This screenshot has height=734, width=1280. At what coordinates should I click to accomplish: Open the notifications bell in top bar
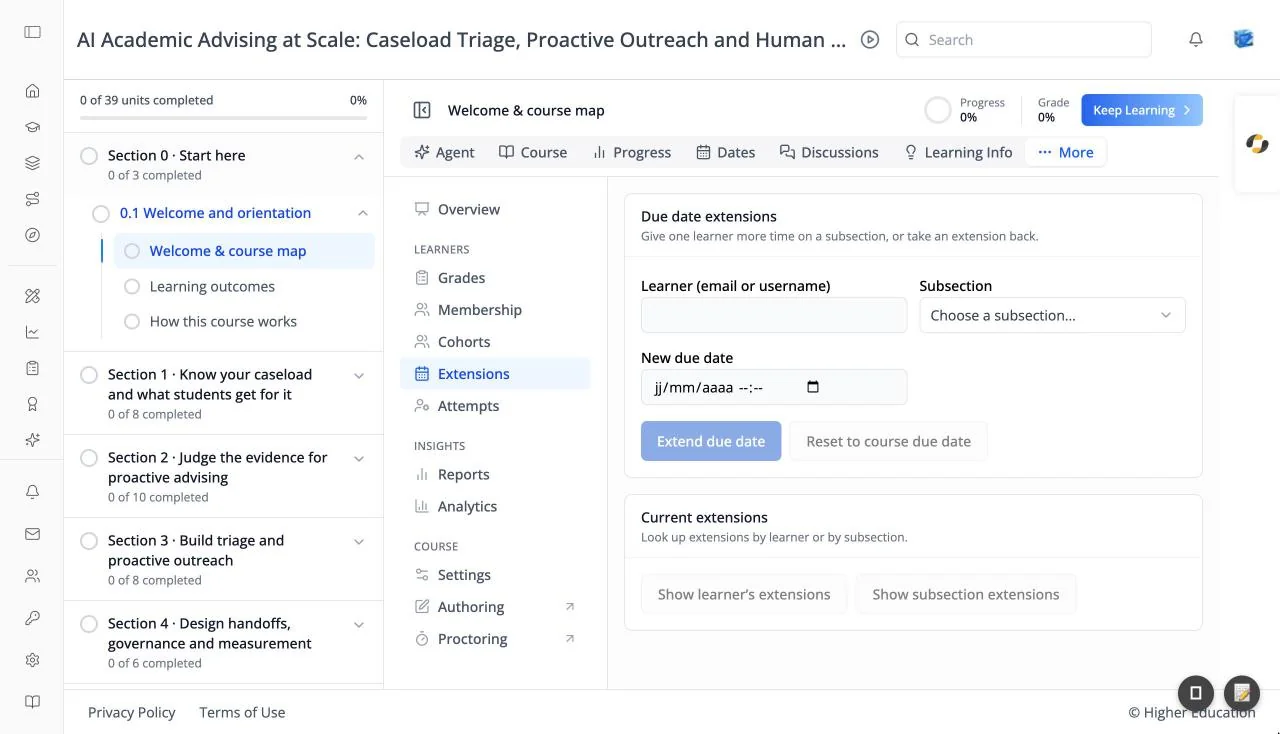1195,40
